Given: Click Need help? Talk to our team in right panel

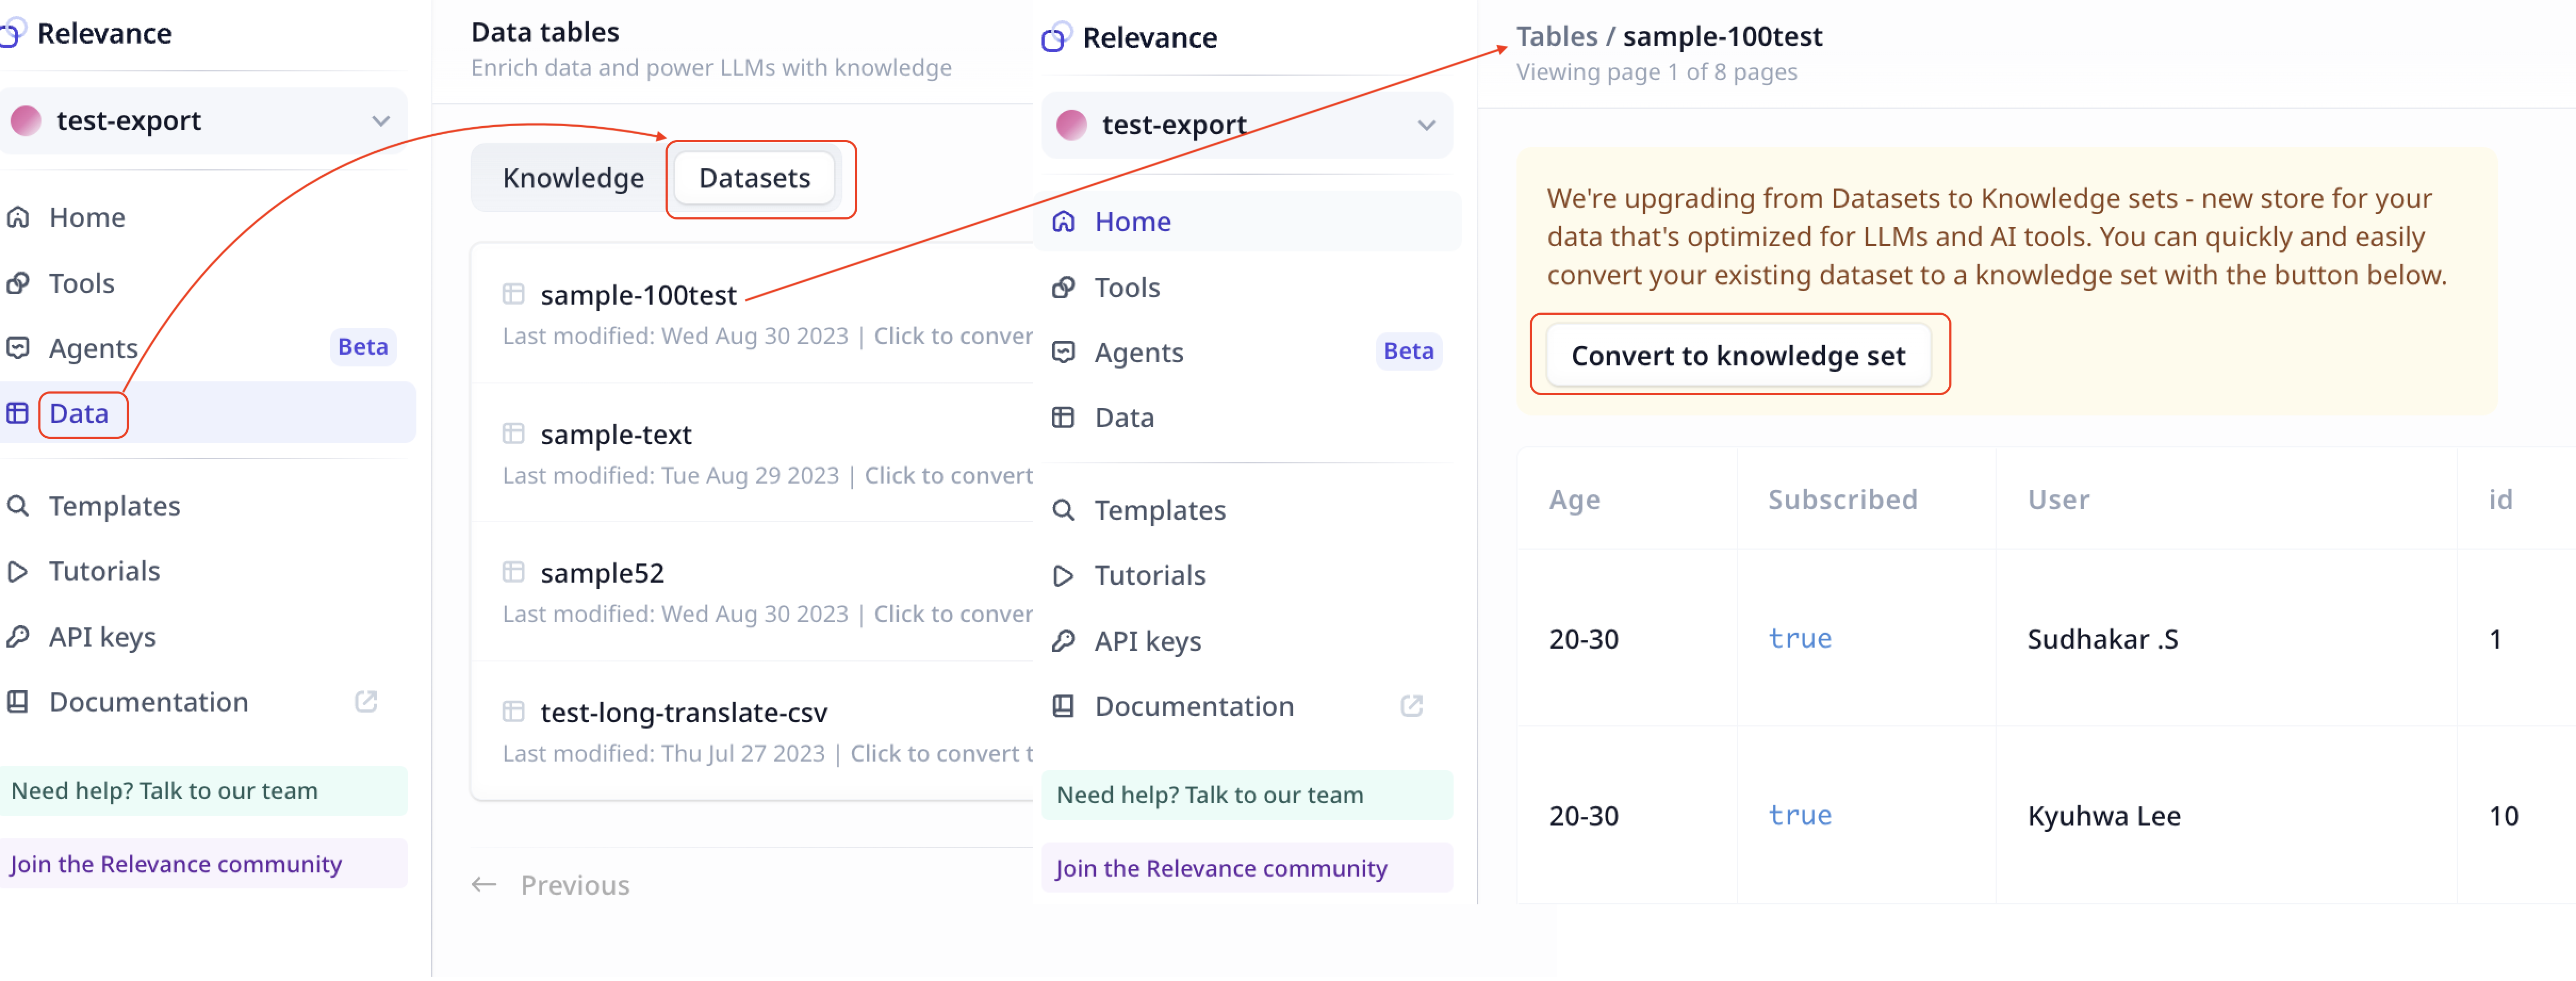Looking at the screenshot, I should pyautogui.click(x=1247, y=795).
